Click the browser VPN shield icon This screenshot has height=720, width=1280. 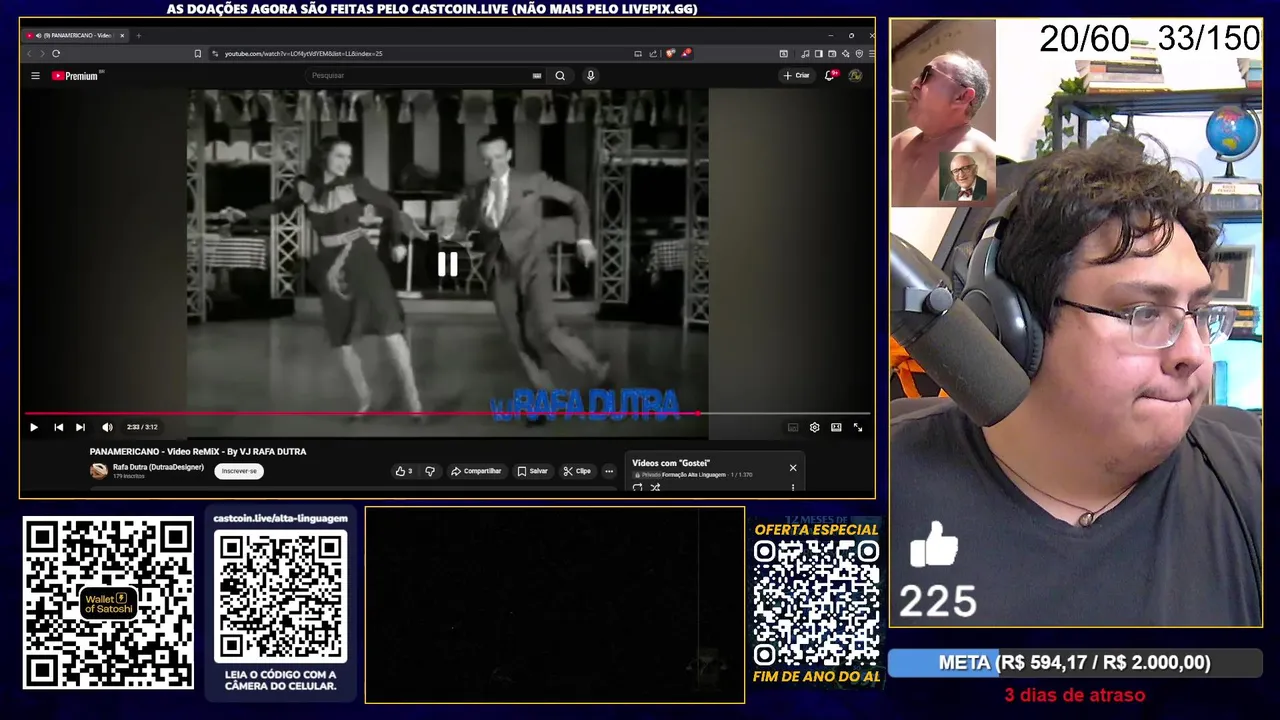[x=859, y=54]
